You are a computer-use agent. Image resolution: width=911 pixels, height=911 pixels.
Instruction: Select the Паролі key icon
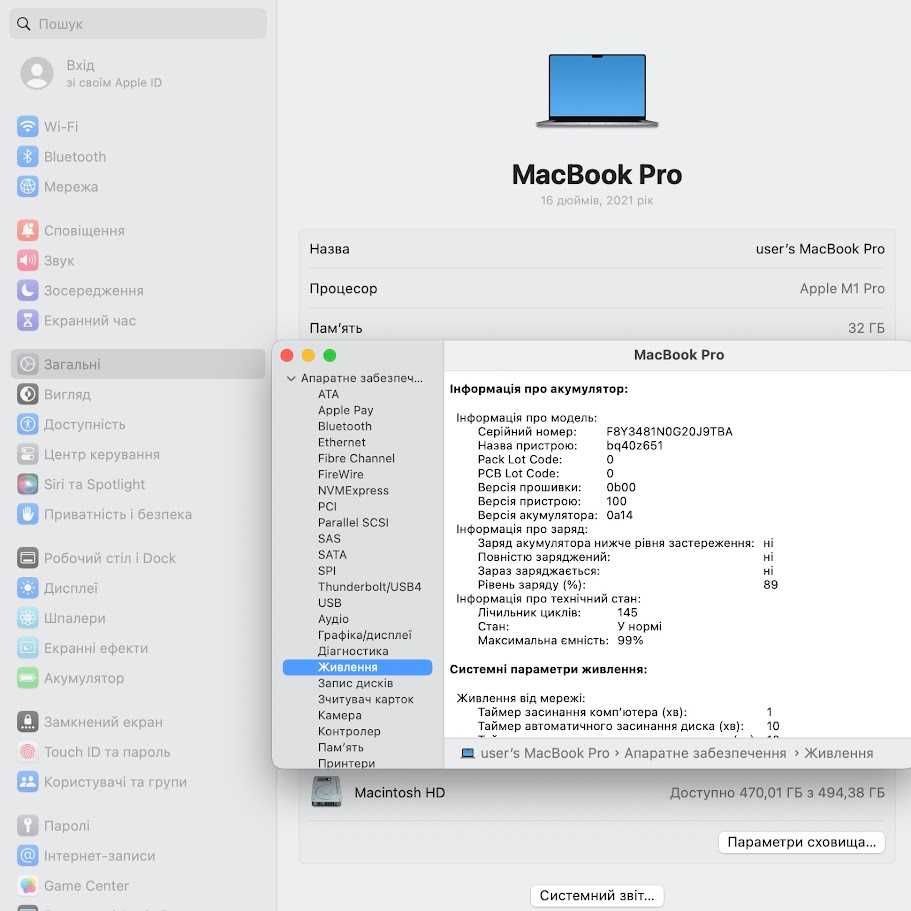click(x=27, y=826)
